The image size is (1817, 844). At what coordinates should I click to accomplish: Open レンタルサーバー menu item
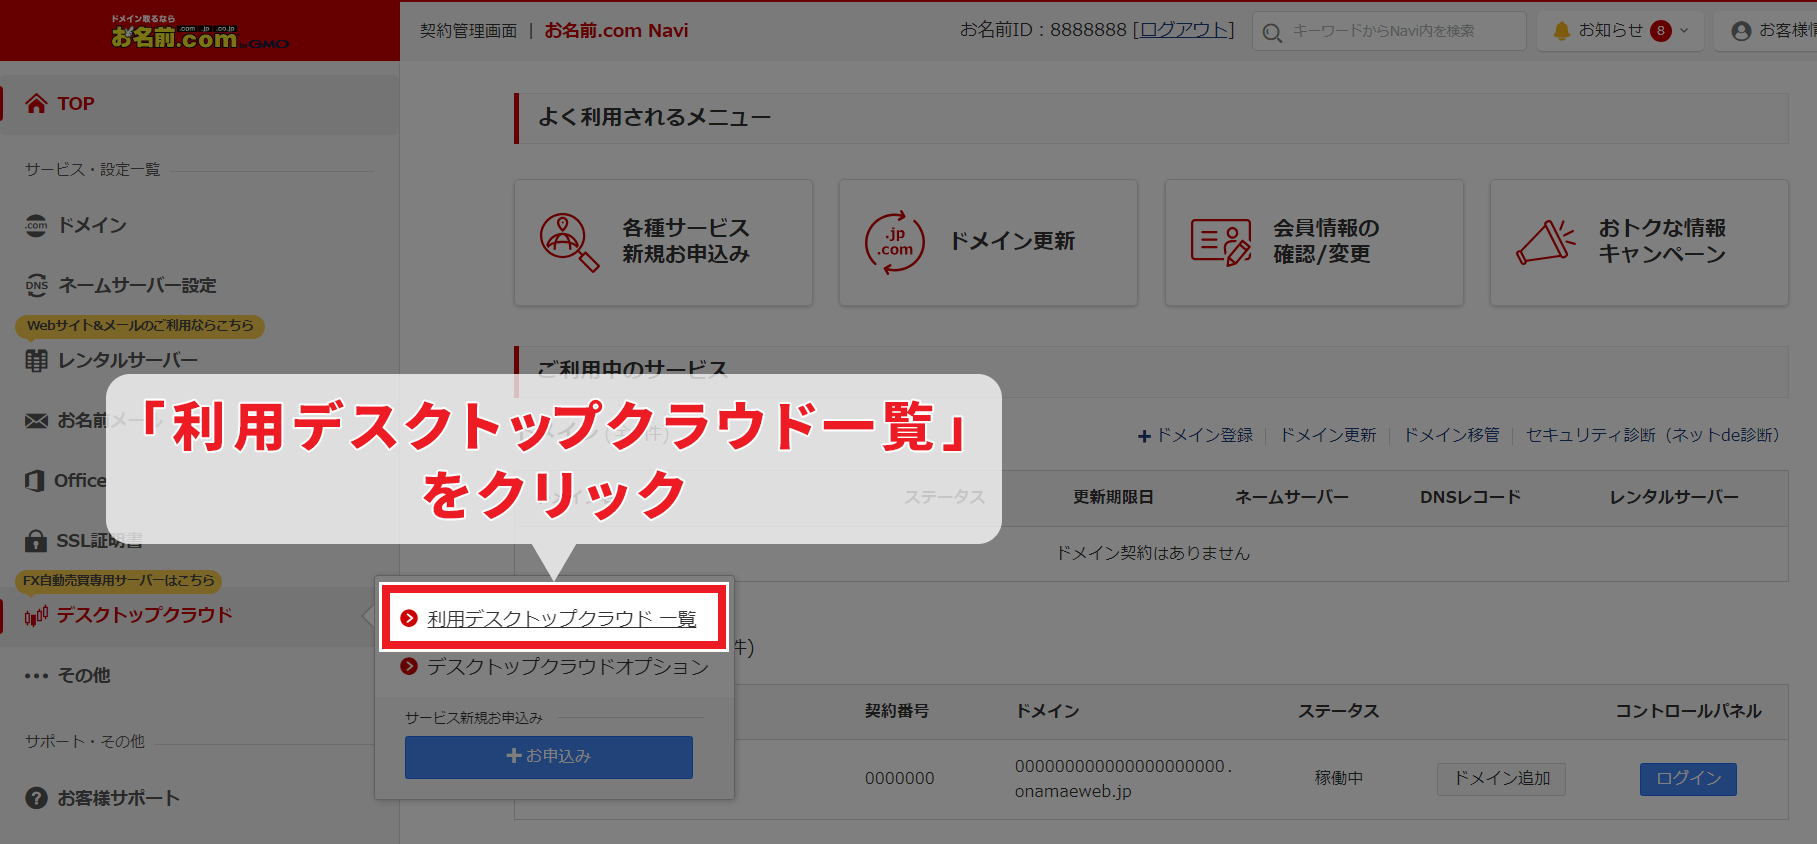(128, 361)
